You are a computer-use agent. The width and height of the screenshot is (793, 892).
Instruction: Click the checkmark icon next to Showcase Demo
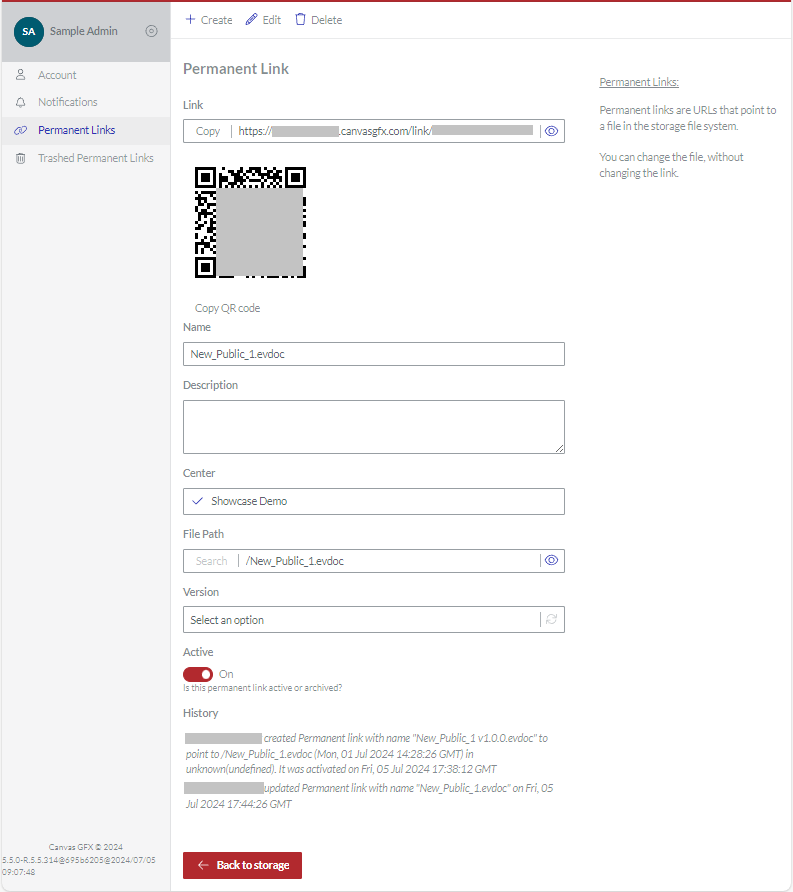click(197, 501)
